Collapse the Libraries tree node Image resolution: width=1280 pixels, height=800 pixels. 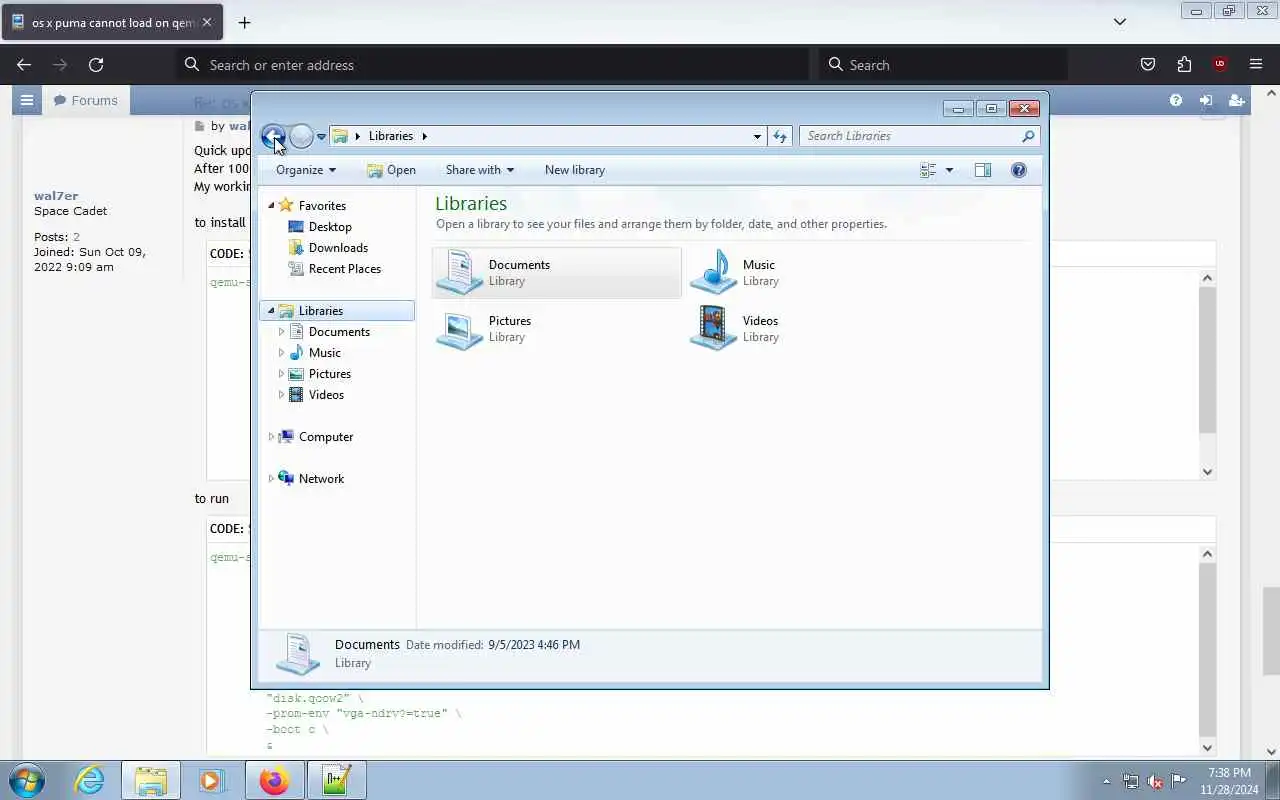tap(270, 311)
